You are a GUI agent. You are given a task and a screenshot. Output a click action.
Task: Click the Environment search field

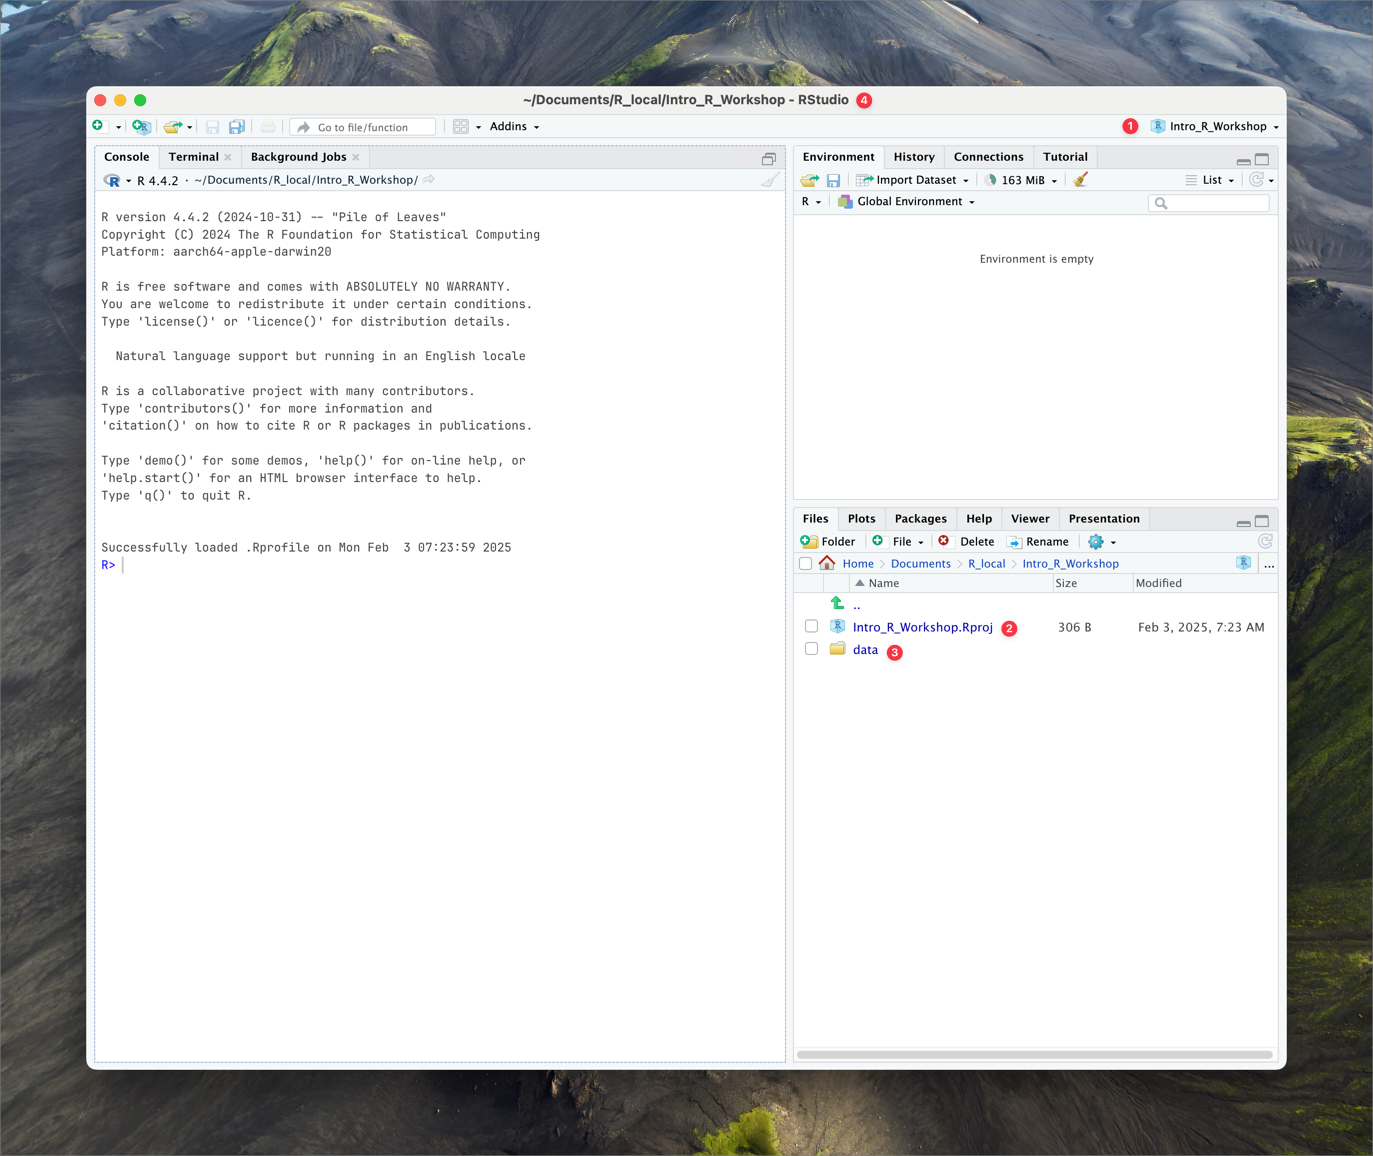tap(1209, 203)
